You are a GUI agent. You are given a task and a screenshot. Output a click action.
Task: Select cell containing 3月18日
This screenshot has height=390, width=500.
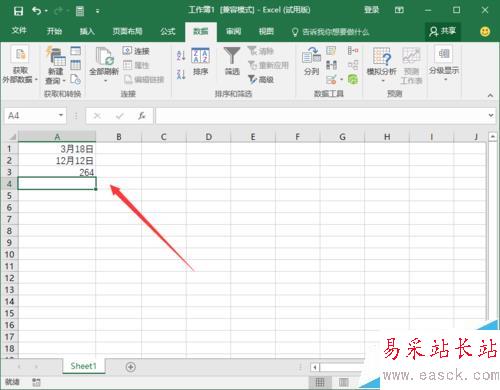pyautogui.click(x=57, y=149)
